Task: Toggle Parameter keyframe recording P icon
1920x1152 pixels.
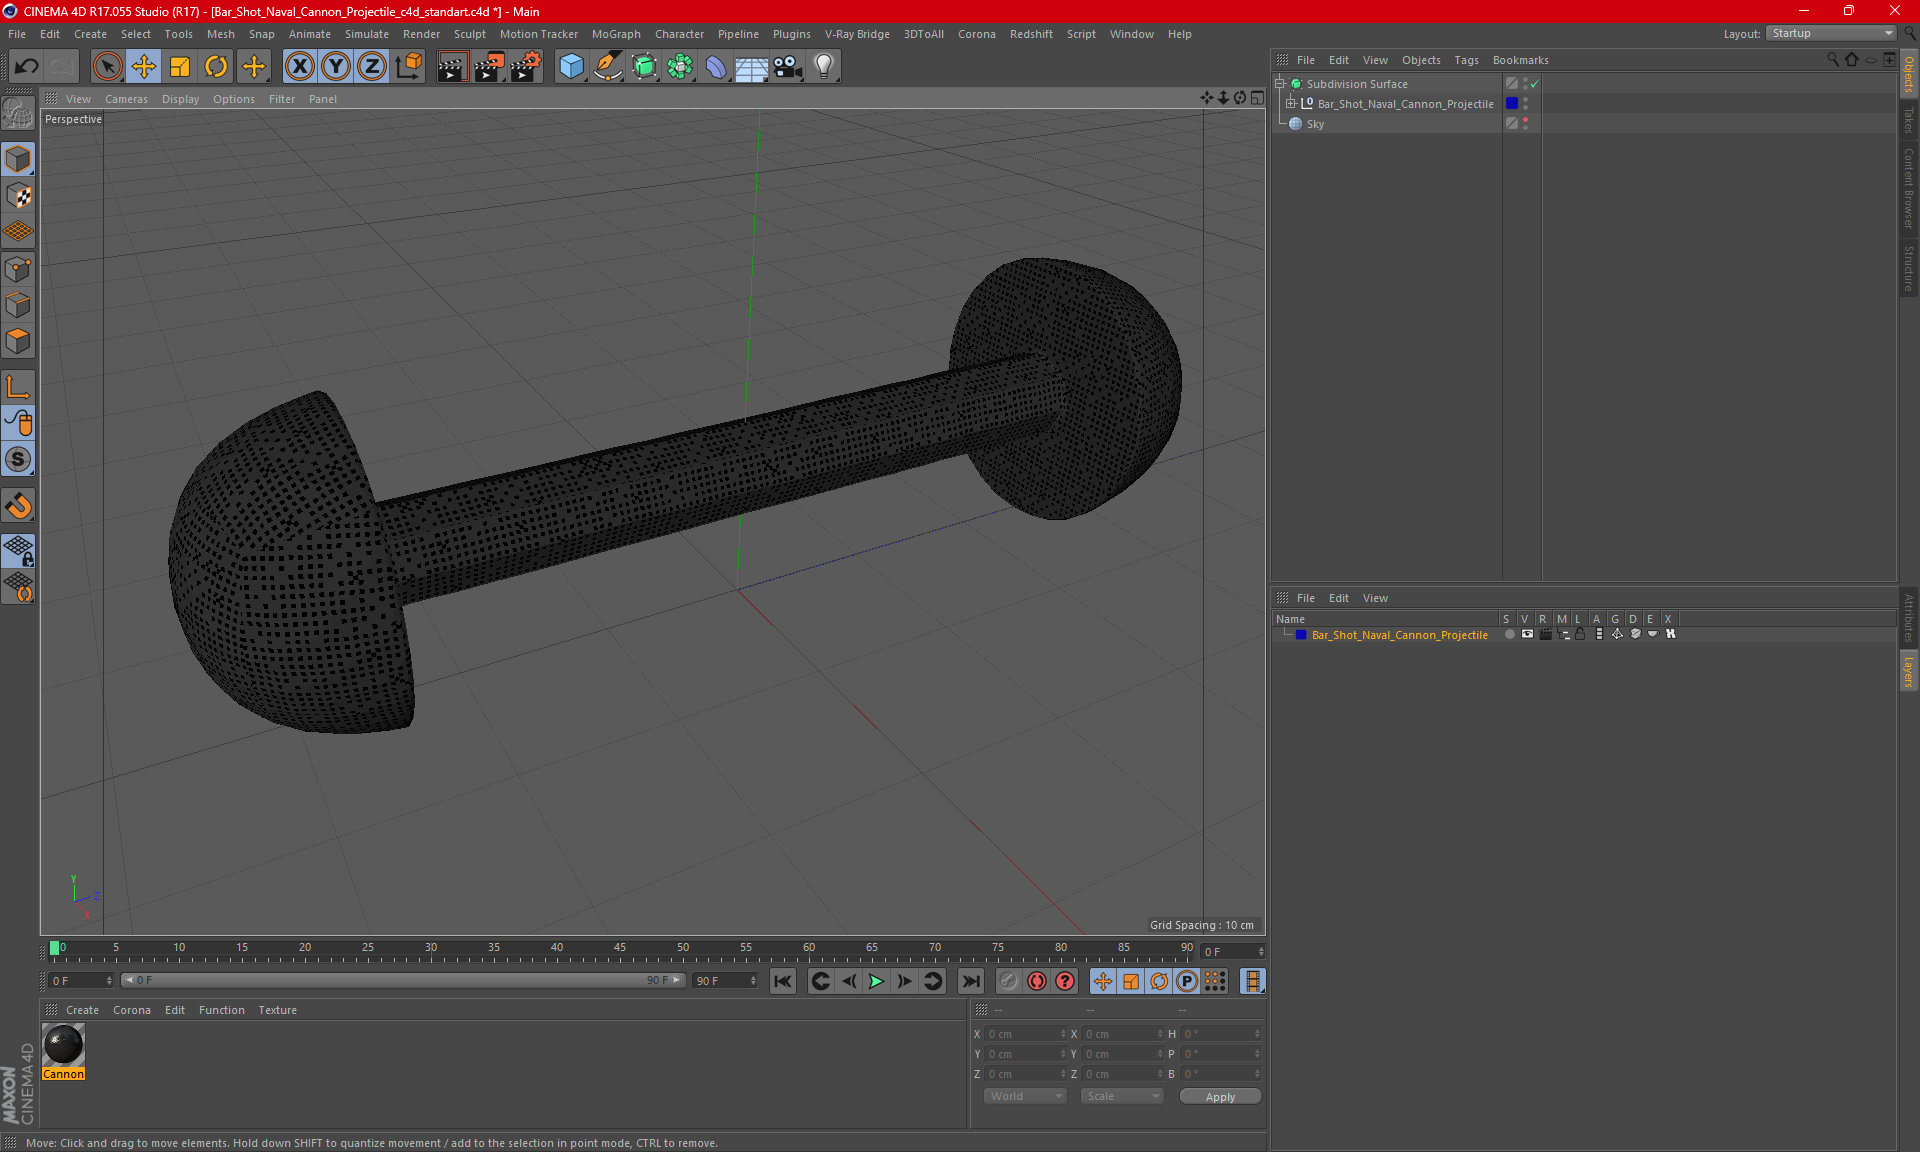Action: (x=1187, y=981)
